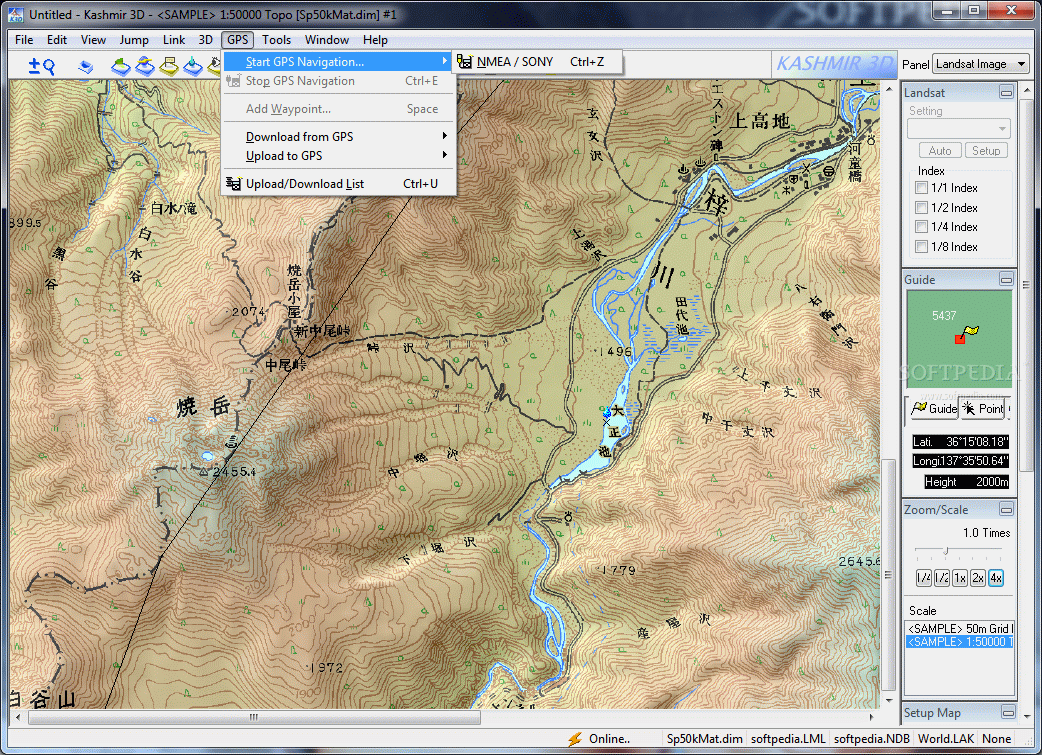1042x755 pixels.
Task: Click World.LAK in the status bar
Action: 946,738
